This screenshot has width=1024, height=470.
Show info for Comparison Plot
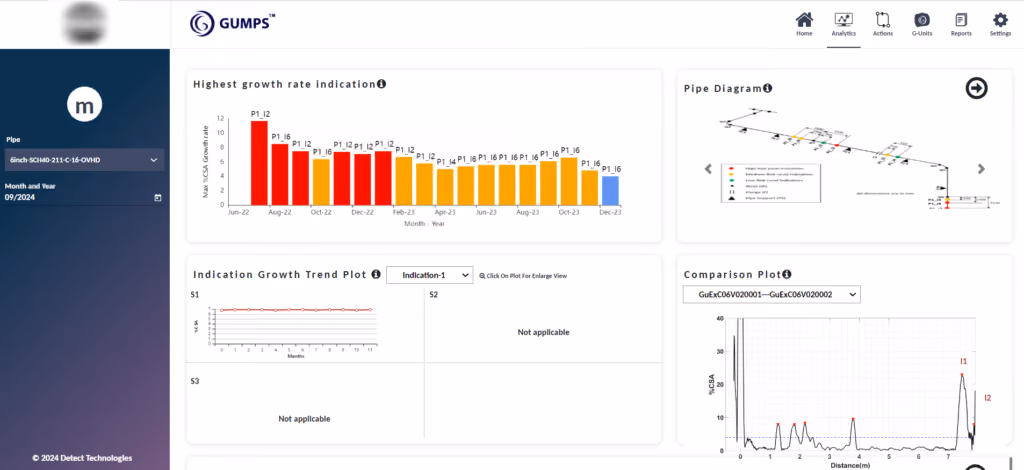pos(787,274)
